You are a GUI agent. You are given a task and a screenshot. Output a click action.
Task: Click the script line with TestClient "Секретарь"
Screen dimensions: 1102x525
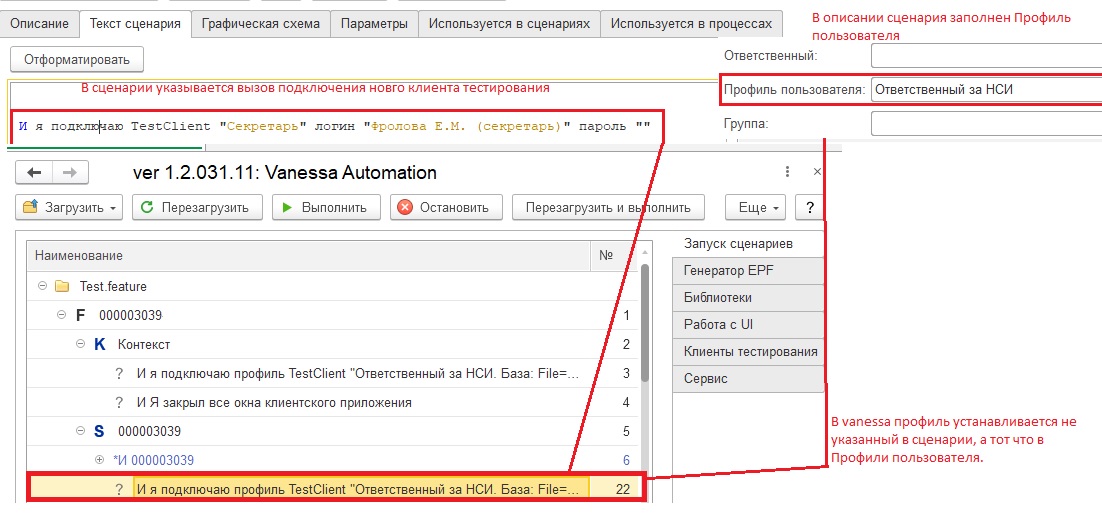coord(335,127)
